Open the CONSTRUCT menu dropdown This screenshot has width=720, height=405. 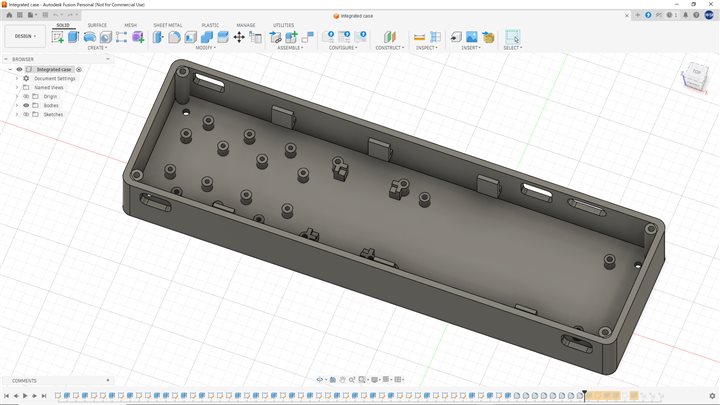389,48
